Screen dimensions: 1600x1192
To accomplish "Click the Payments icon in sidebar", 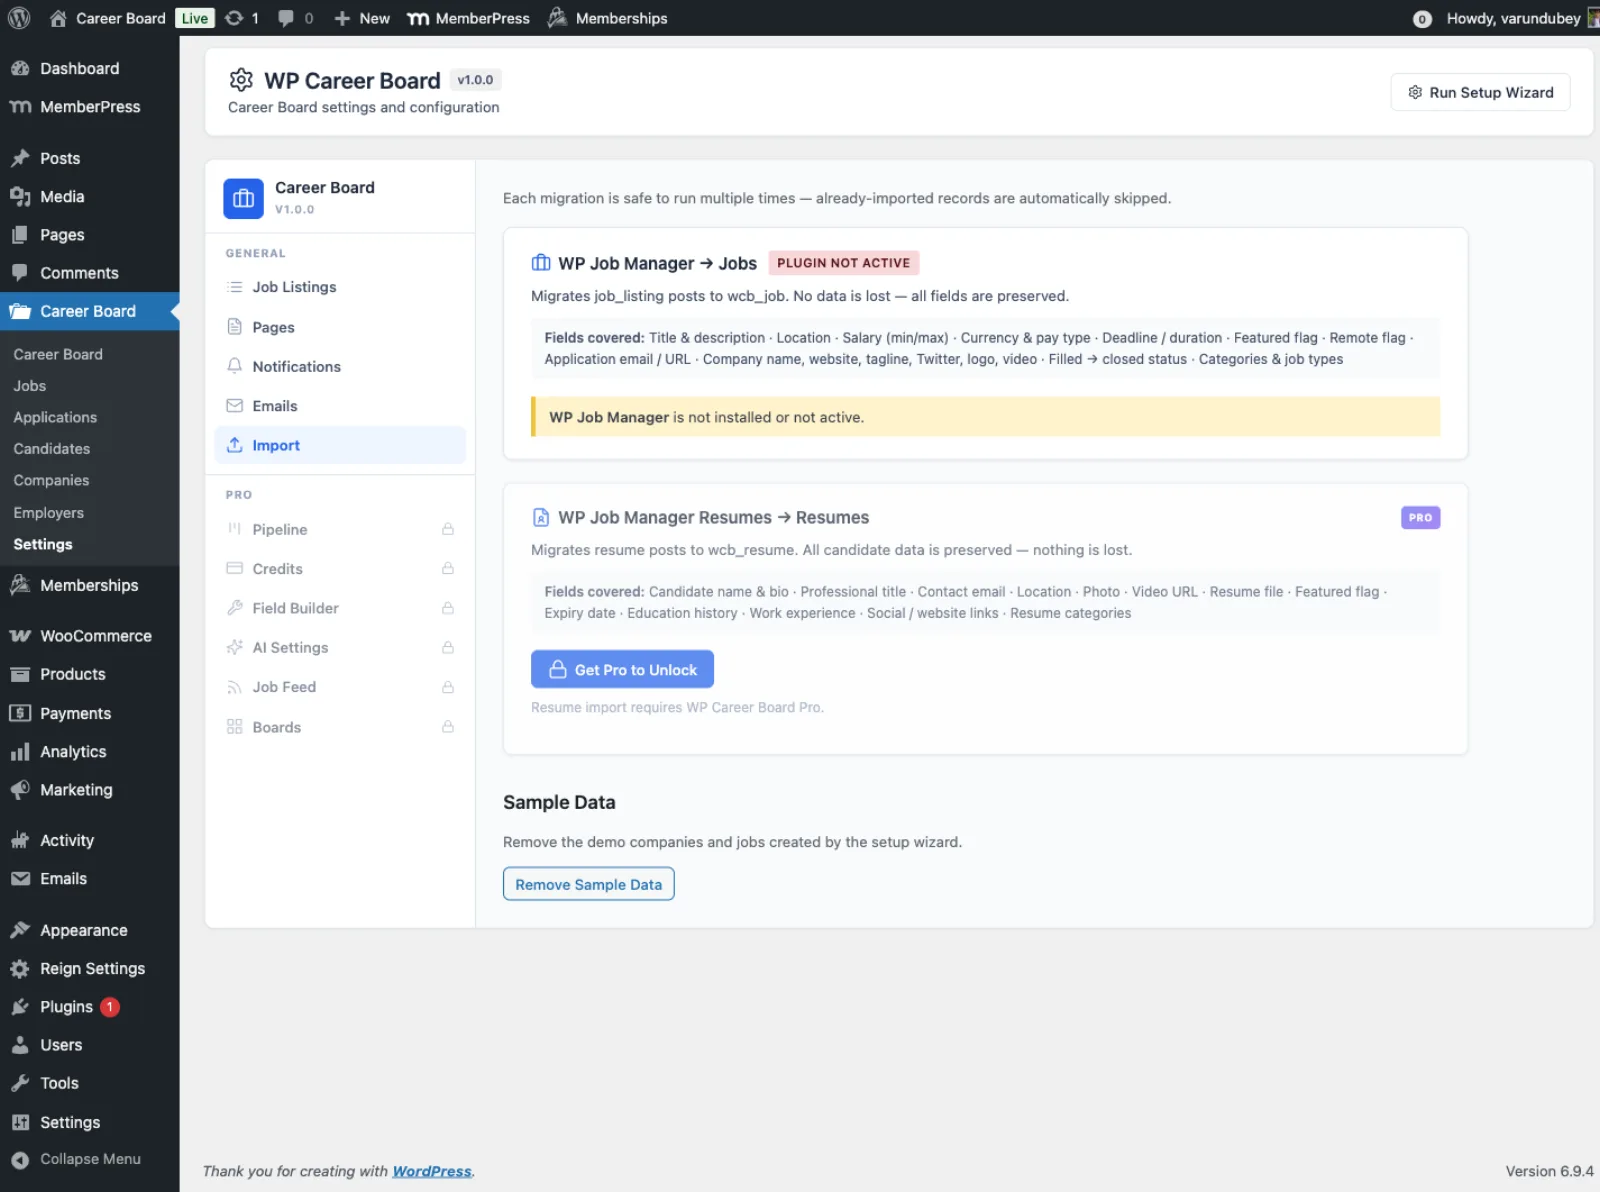I will click(x=20, y=713).
